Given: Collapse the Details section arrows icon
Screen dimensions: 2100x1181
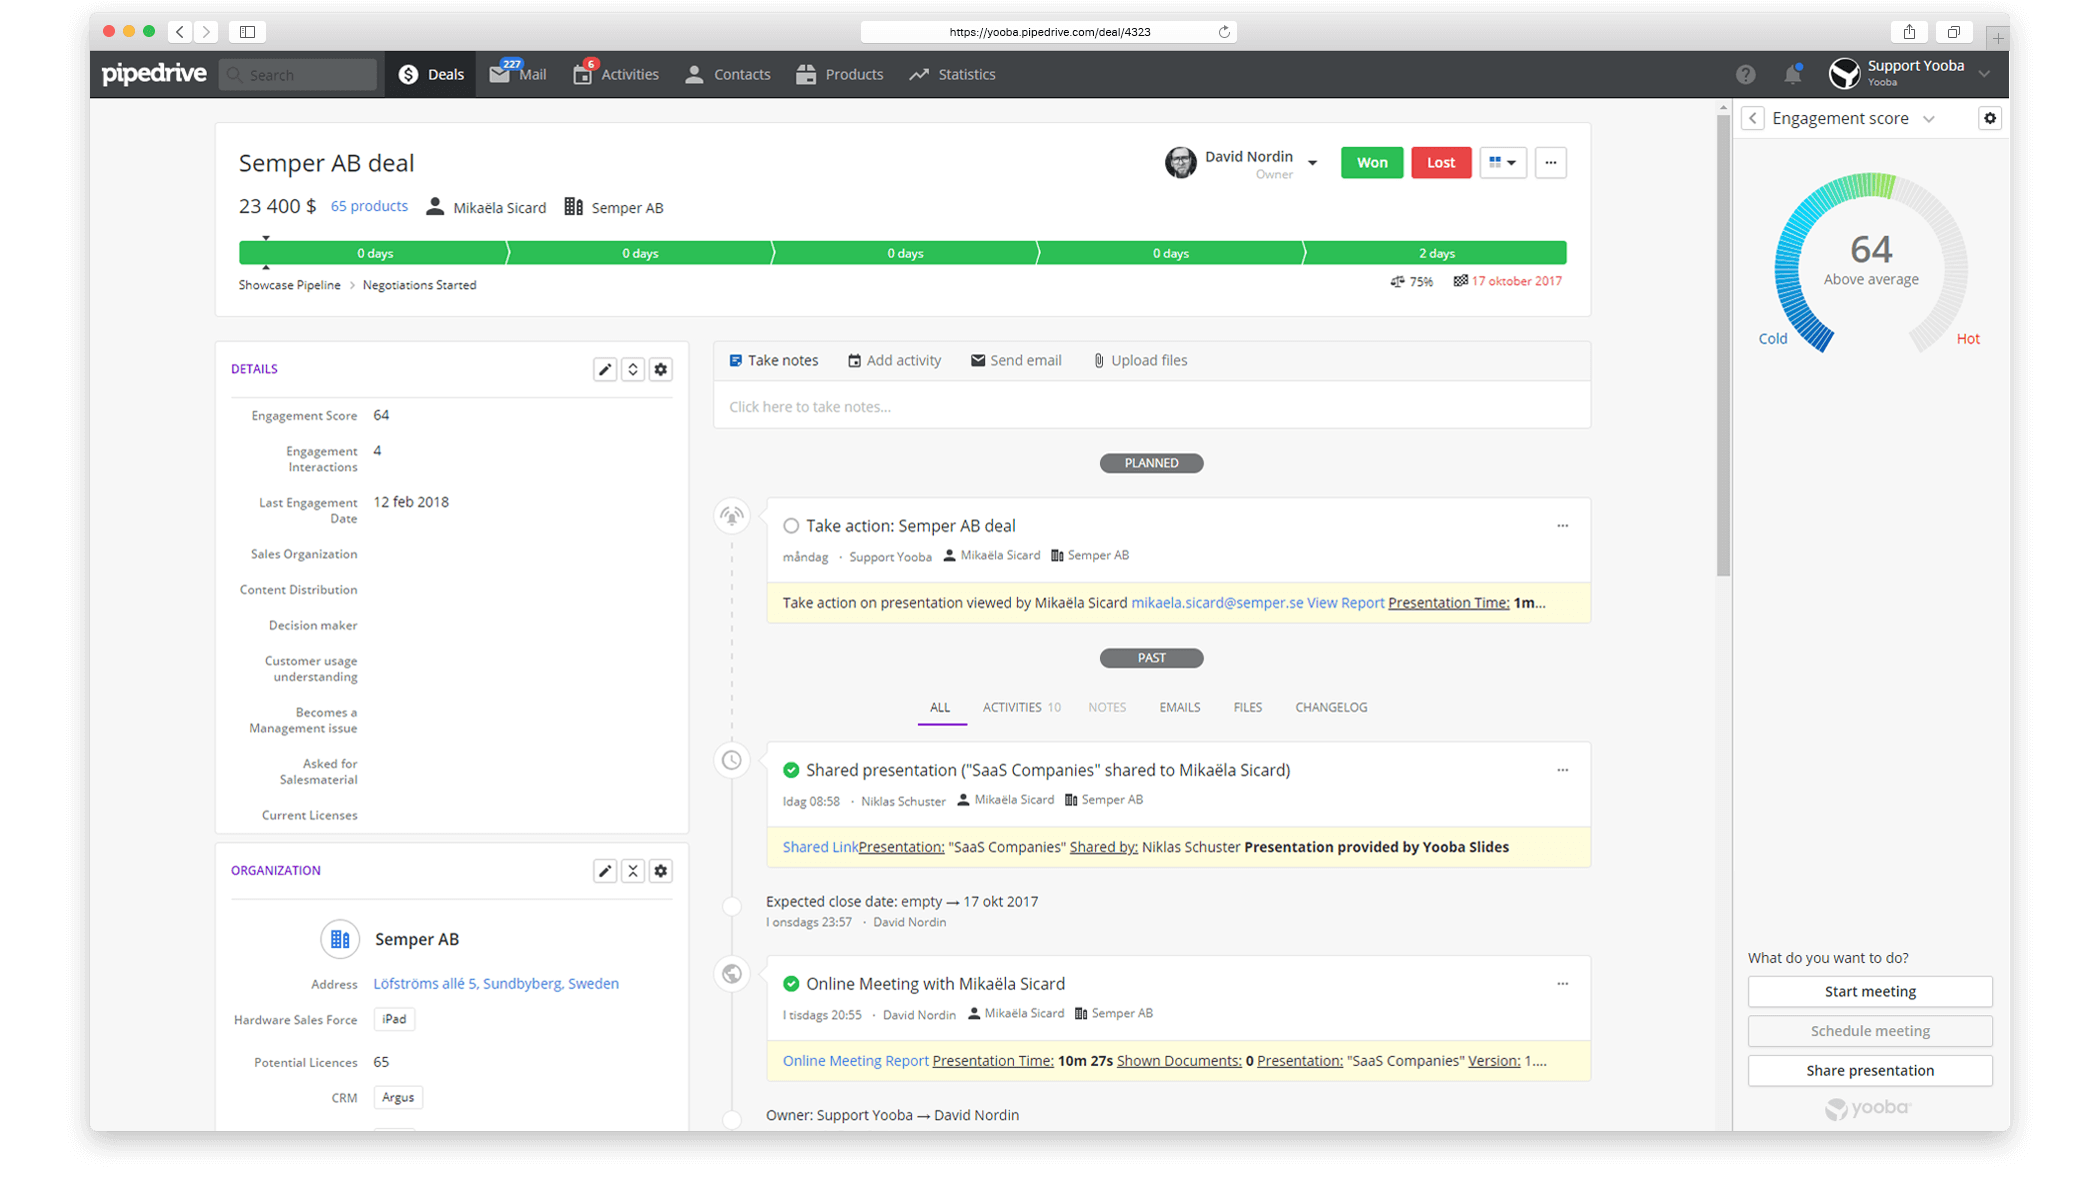Looking at the screenshot, I should 633,369.
